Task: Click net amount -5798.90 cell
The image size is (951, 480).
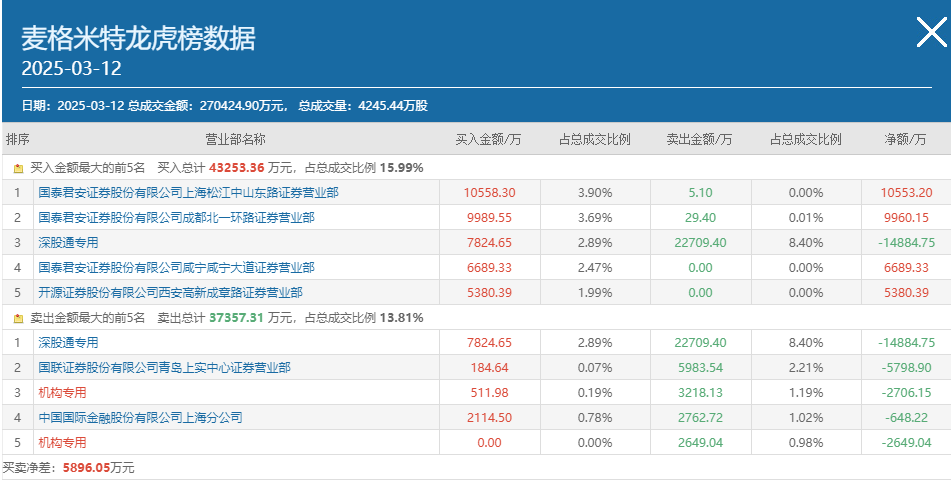Action: pos(907,368)
